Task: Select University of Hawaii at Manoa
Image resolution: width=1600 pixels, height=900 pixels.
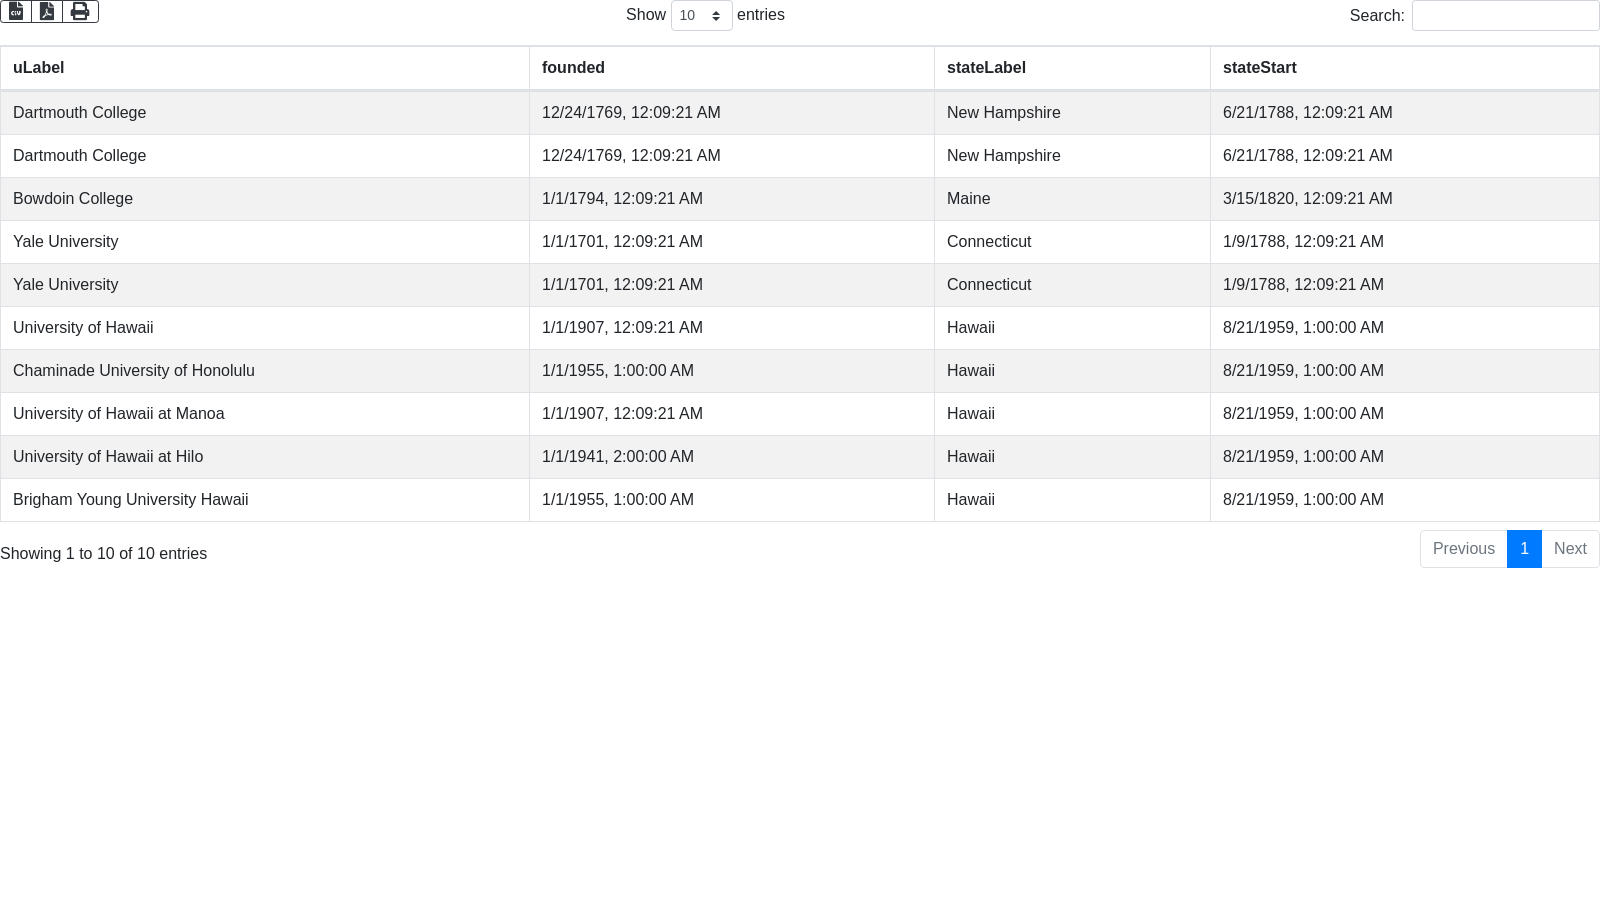Action: coord(118,414)
